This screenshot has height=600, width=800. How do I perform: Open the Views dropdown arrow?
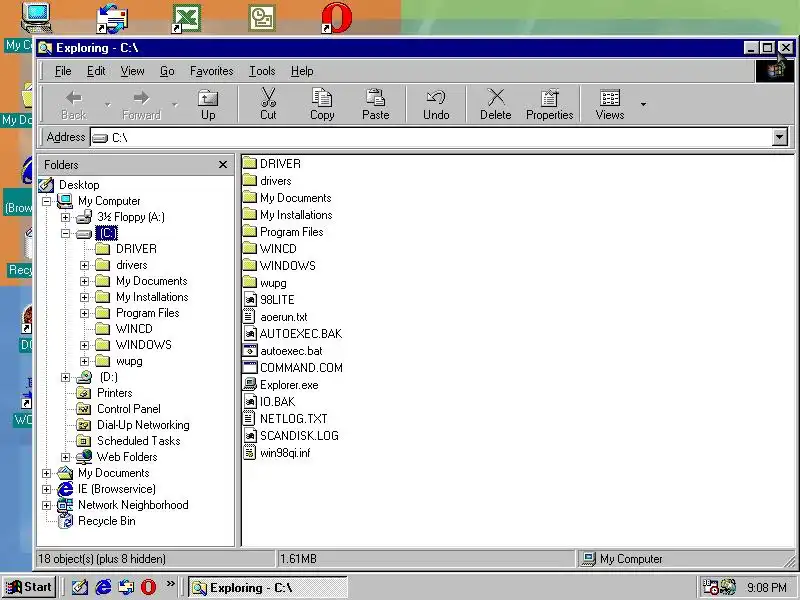pos(643,105)
